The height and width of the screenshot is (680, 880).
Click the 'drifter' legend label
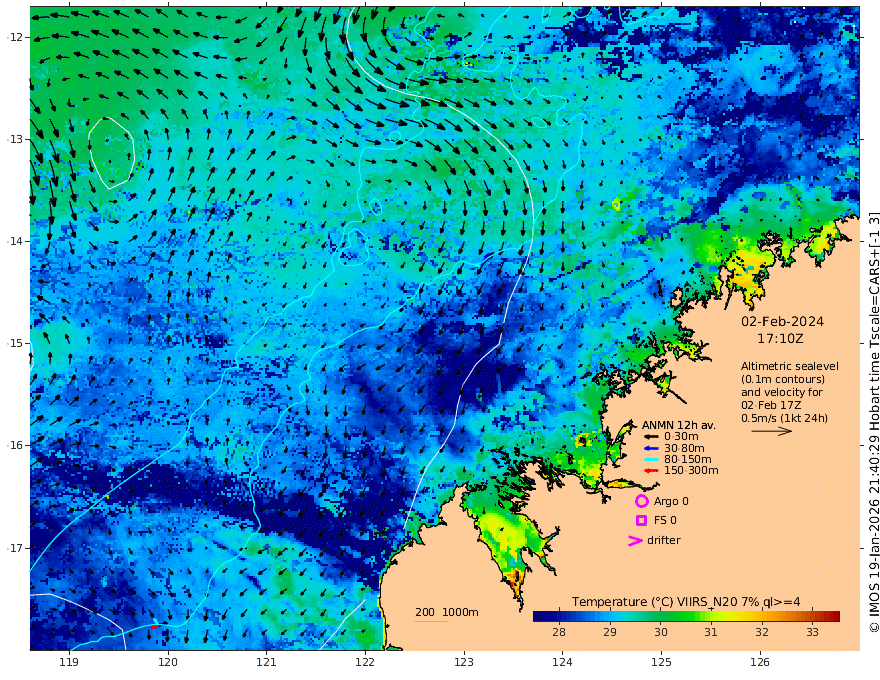(663, 540)
